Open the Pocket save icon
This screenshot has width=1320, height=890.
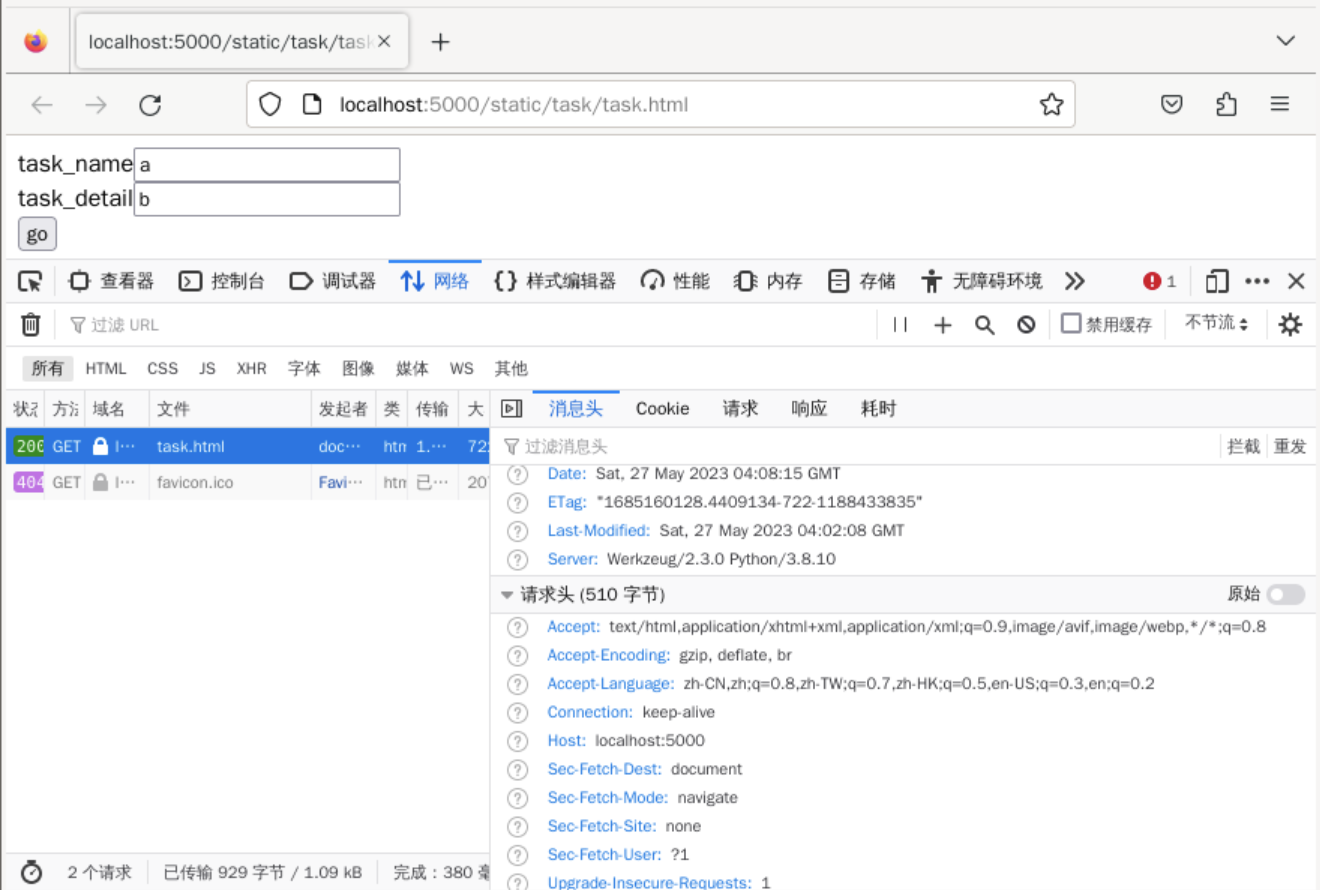[1172, 104]
